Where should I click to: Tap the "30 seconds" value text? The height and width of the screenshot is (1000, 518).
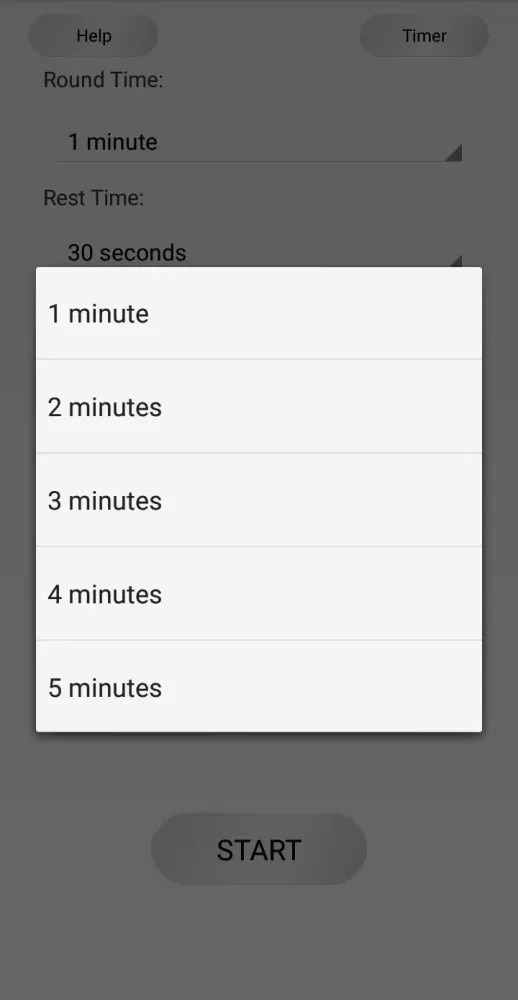(x=127, y=253)
